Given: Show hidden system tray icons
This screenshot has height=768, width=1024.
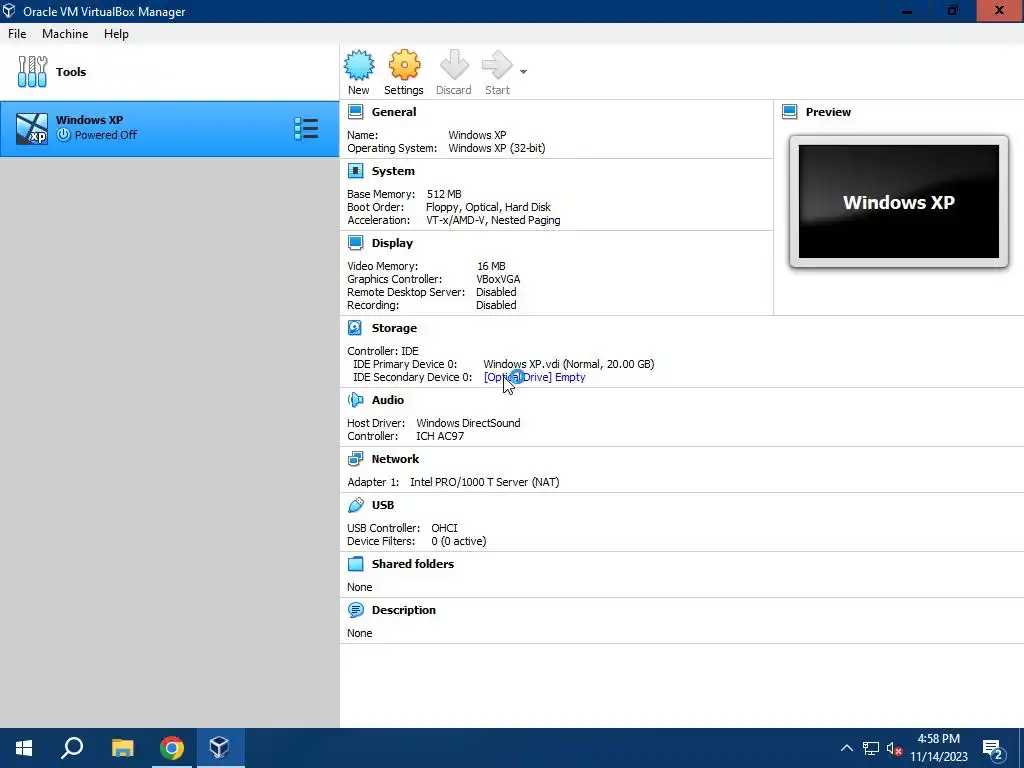Looking at the screenshot, I should tap(846, 748).
